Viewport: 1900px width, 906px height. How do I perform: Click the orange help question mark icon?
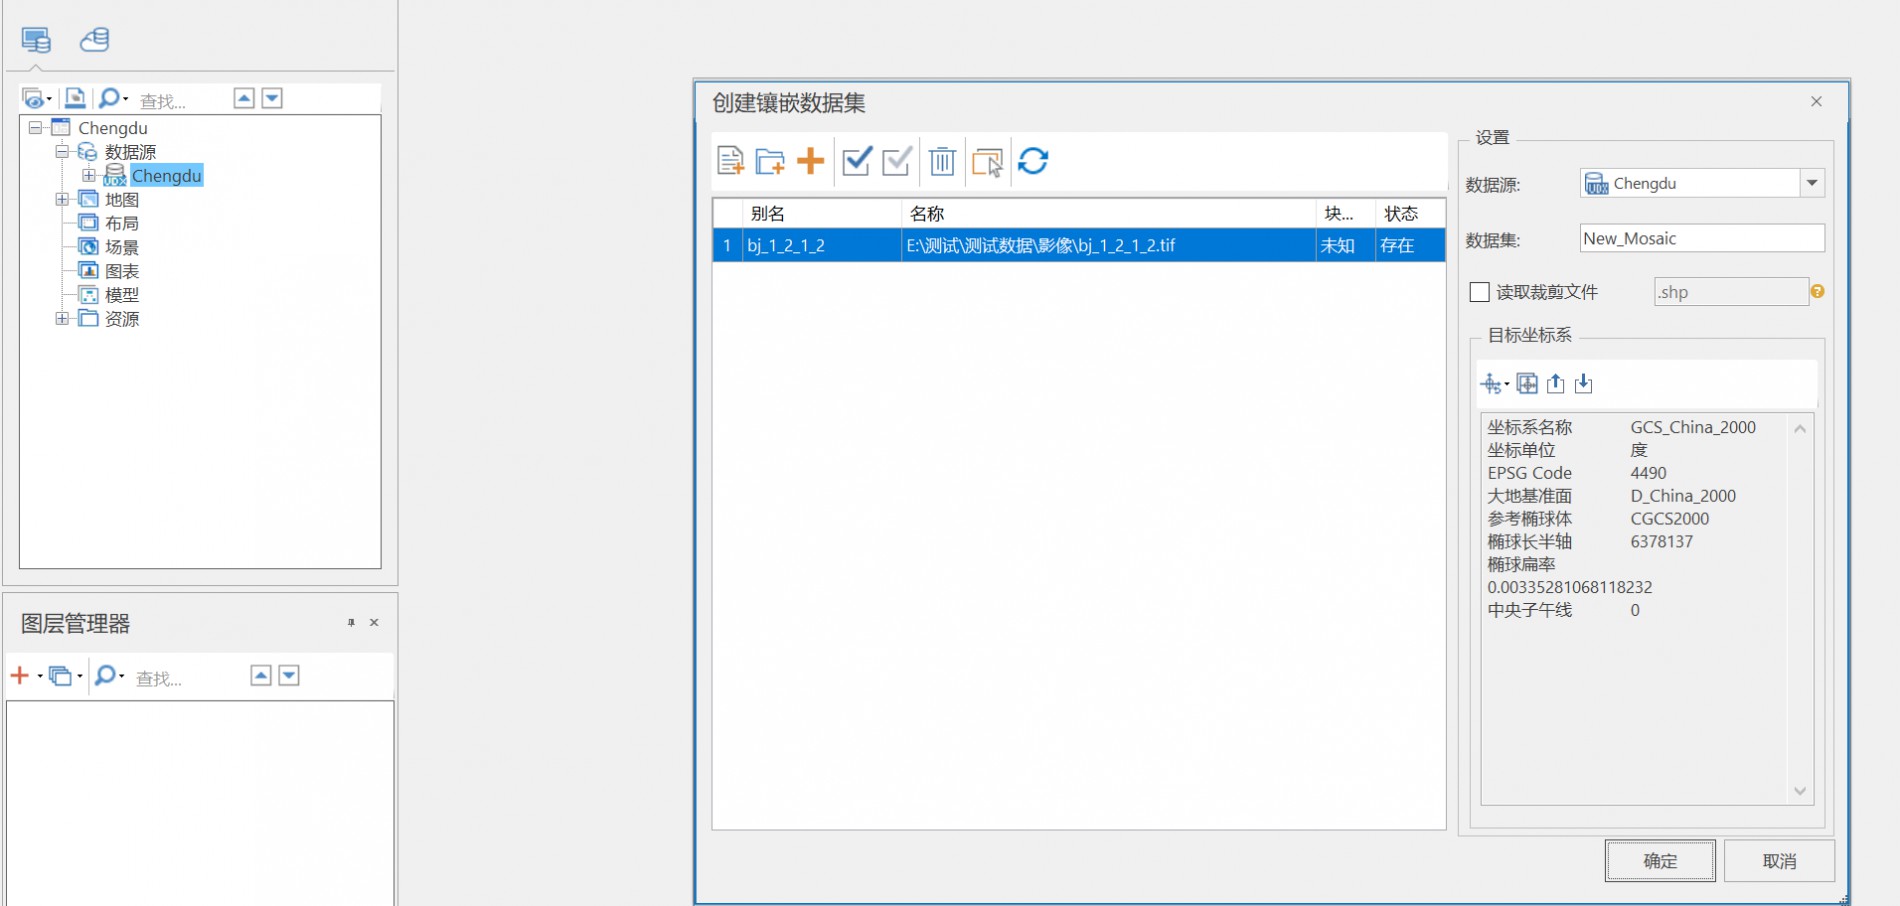(x=1817, y=291)
